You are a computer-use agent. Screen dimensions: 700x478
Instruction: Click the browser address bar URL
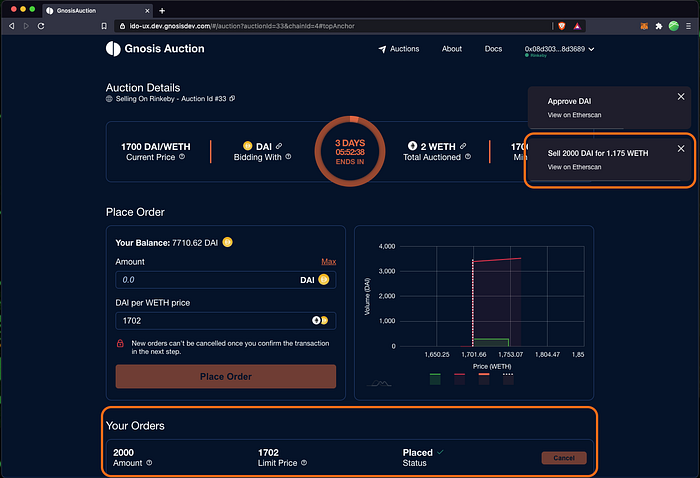[x=242, y=26]
